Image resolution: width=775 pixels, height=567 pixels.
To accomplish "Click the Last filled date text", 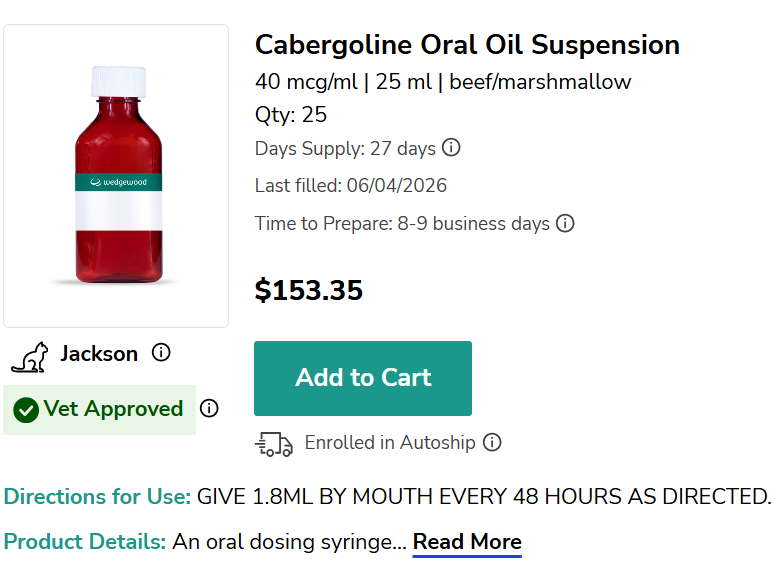I will (x=350, y=185).
